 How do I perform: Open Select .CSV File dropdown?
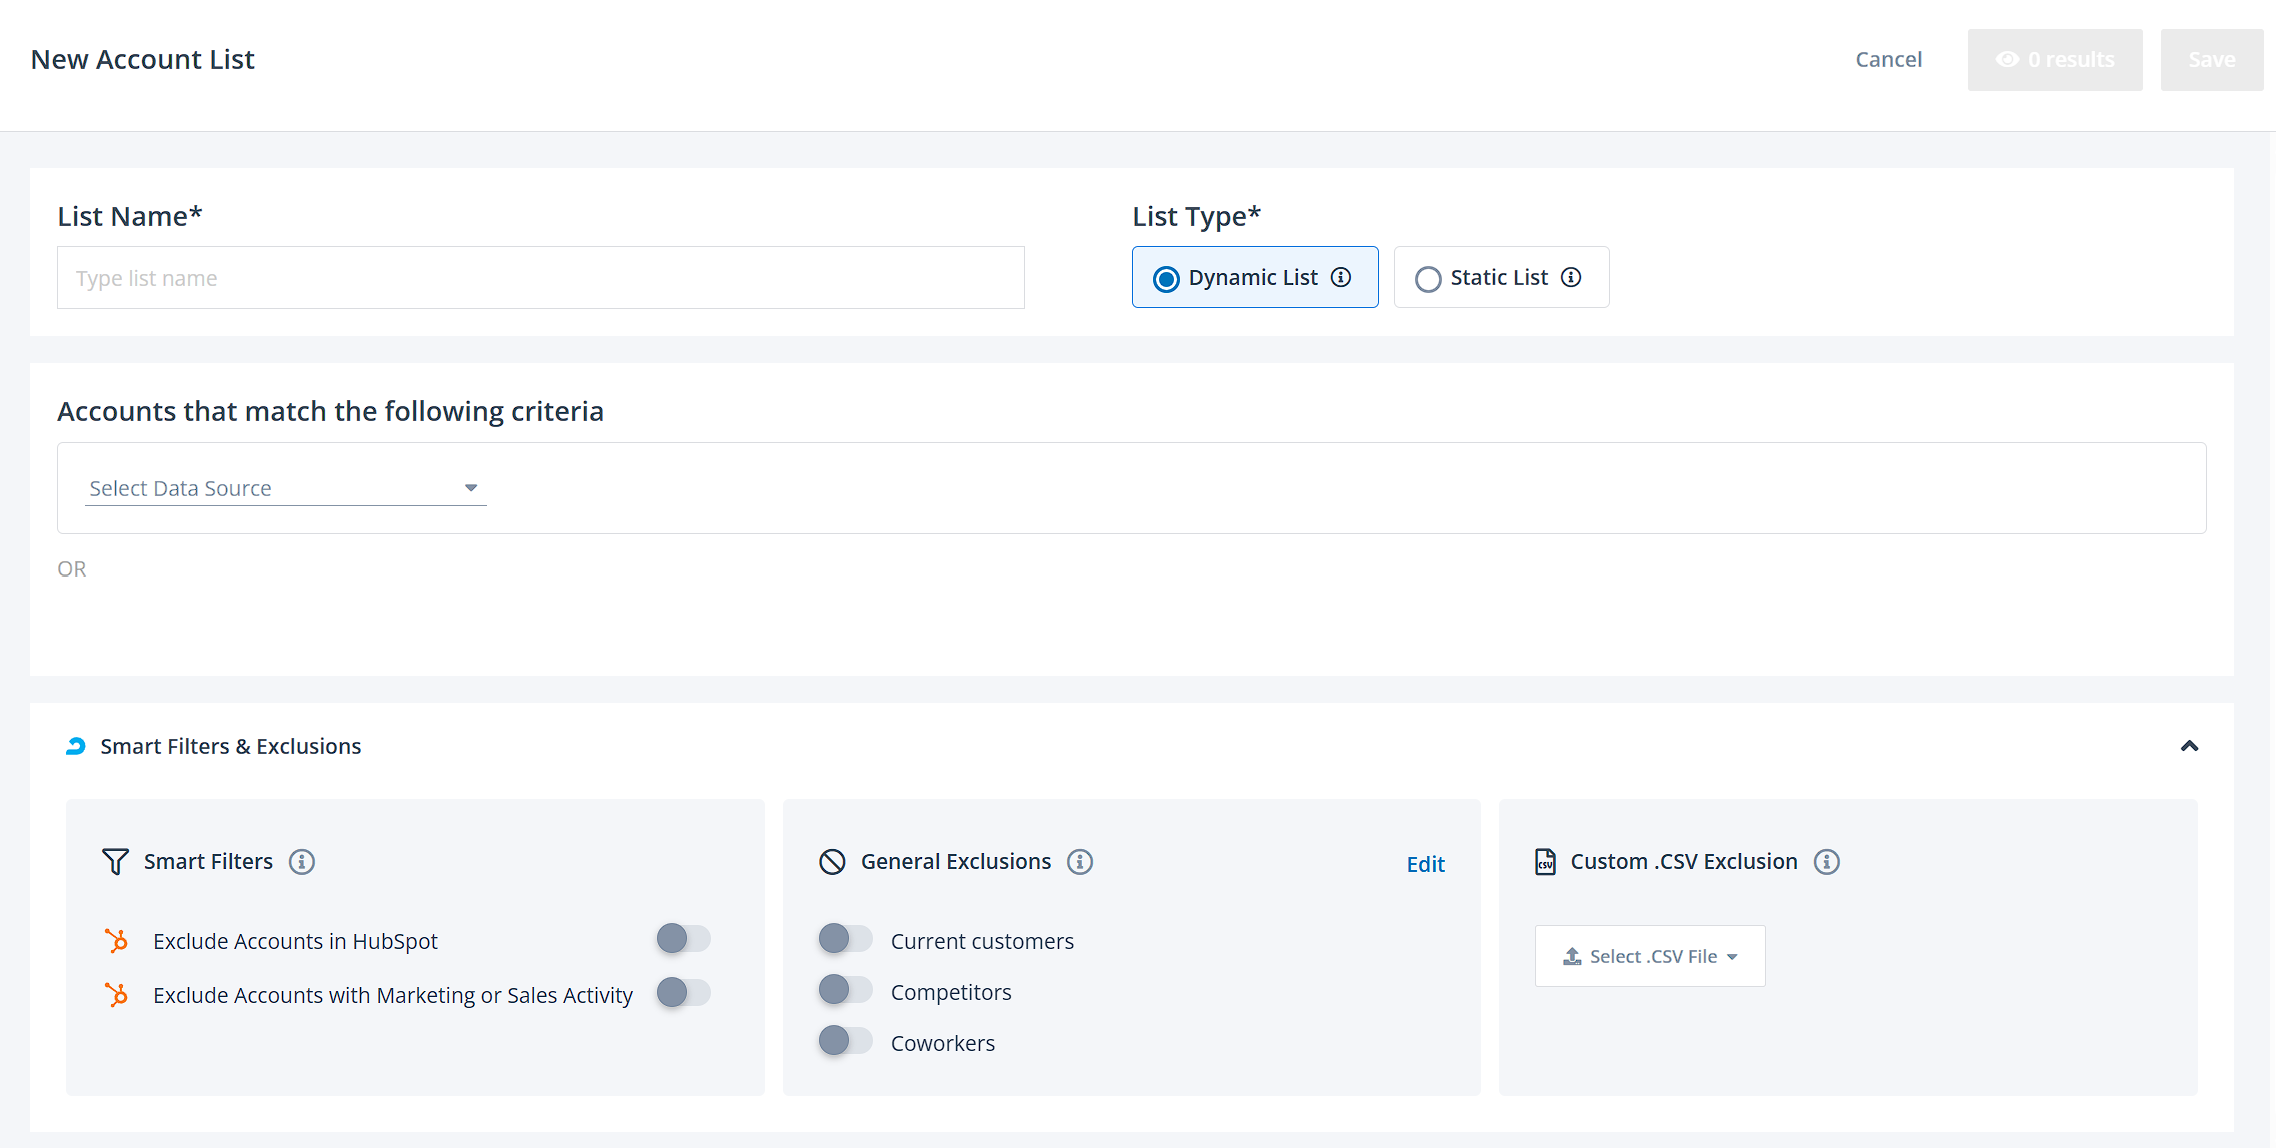pos(1650,956)
